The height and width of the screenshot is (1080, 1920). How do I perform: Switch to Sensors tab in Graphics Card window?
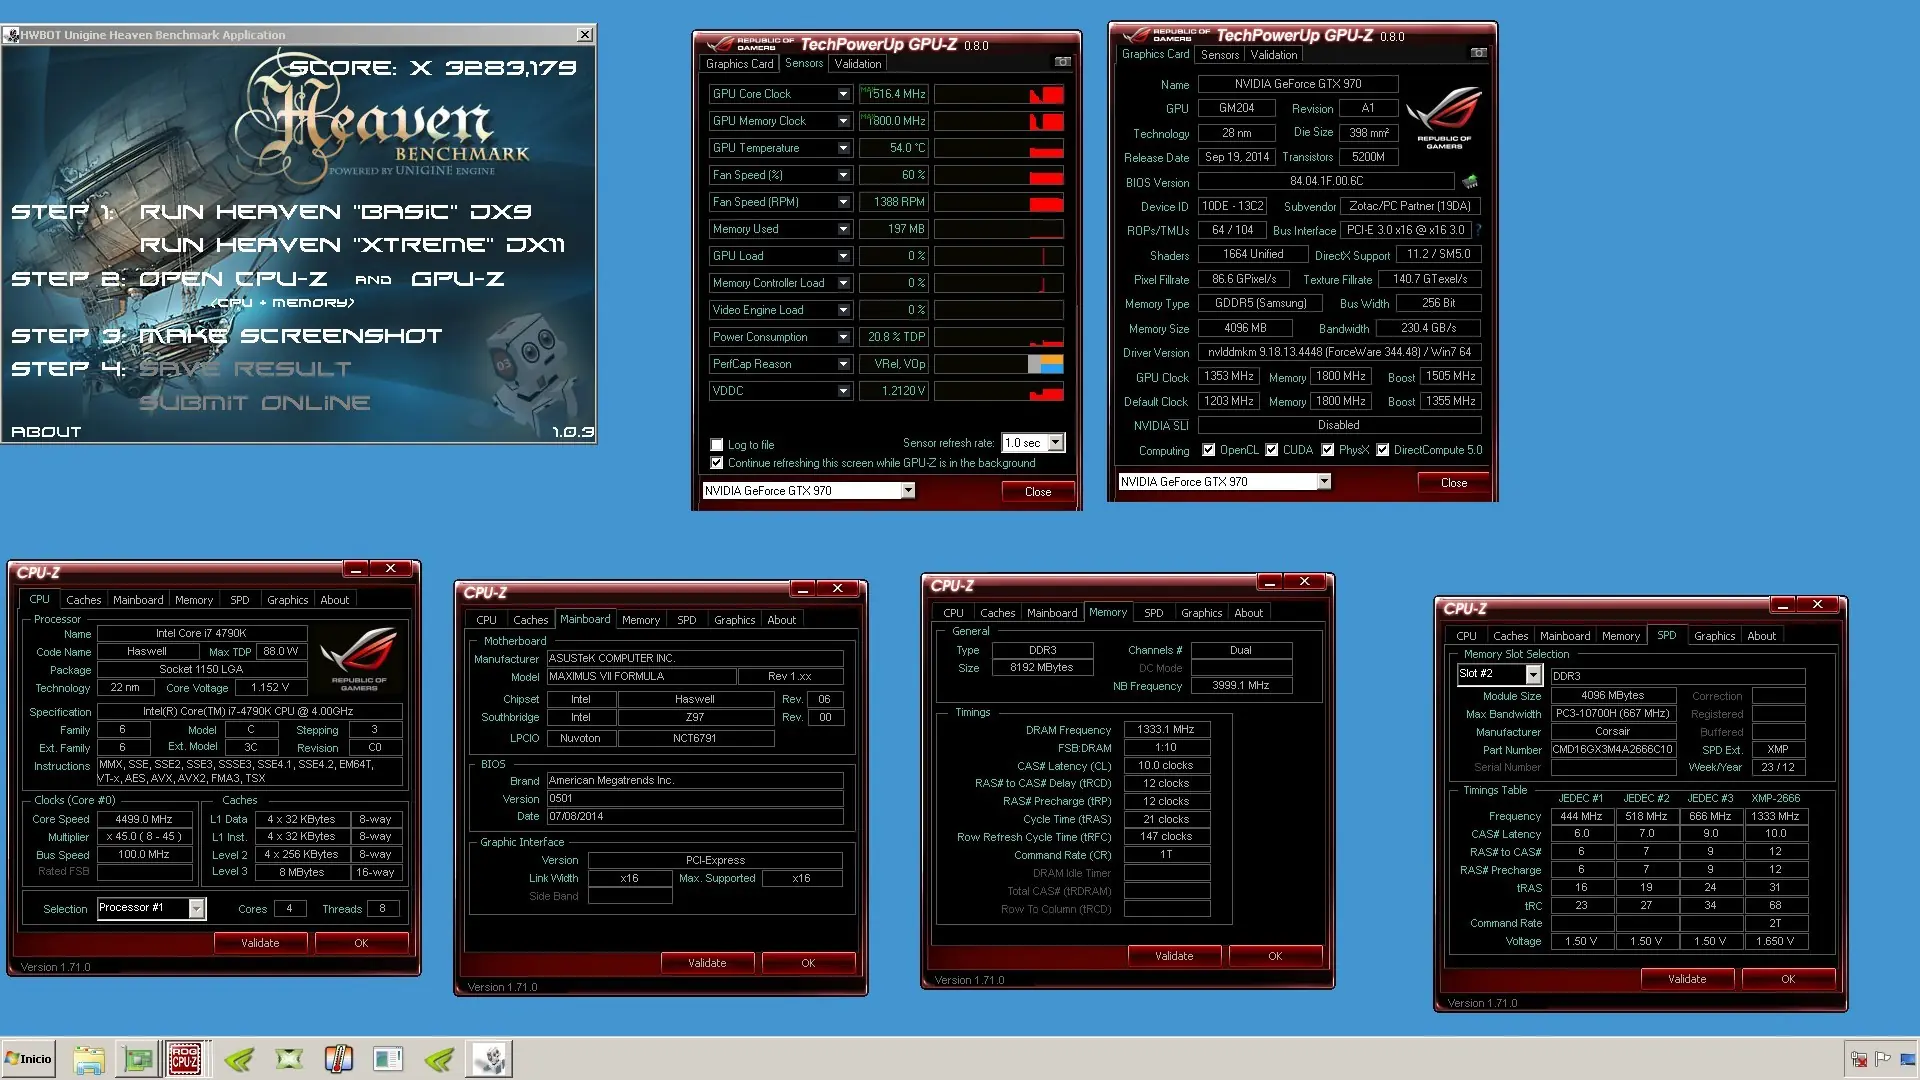point(1220,55)
